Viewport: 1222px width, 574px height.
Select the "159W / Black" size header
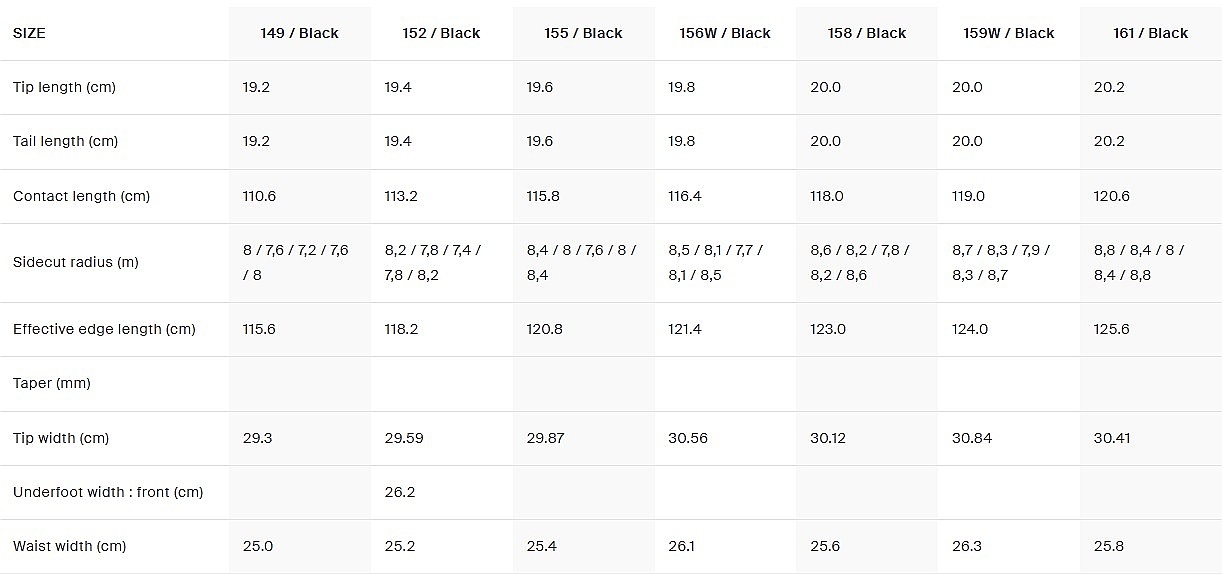tap(1009, 33)
